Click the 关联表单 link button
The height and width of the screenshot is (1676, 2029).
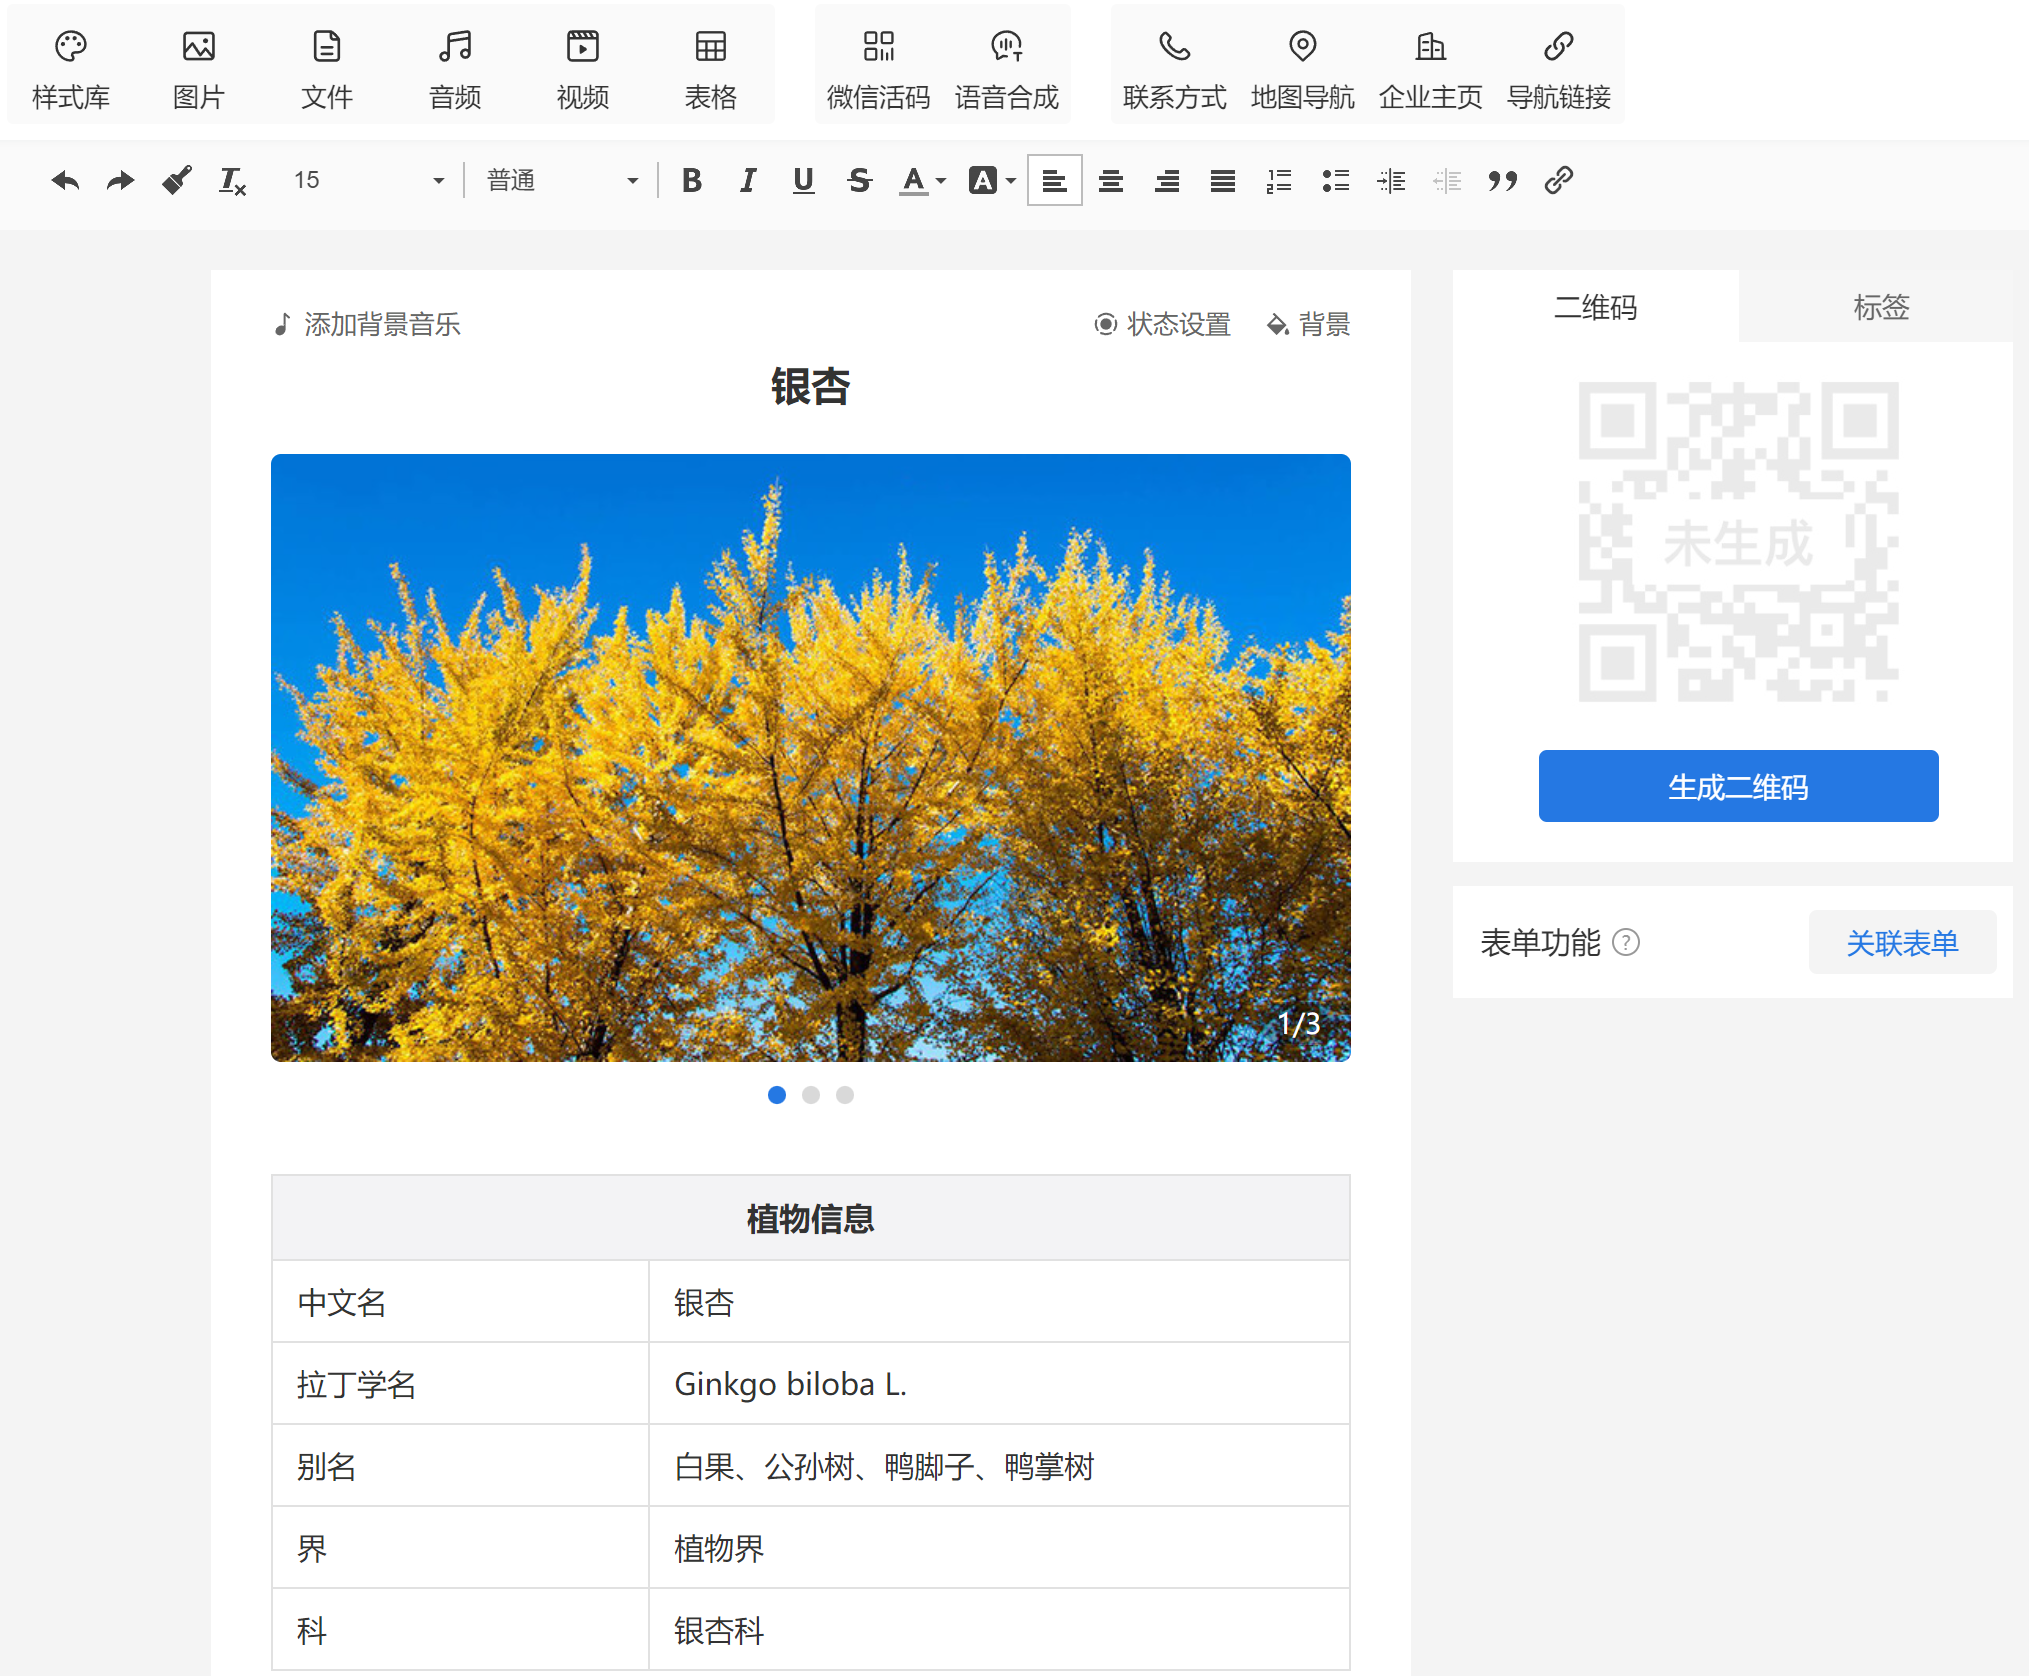pos(1901,942)
